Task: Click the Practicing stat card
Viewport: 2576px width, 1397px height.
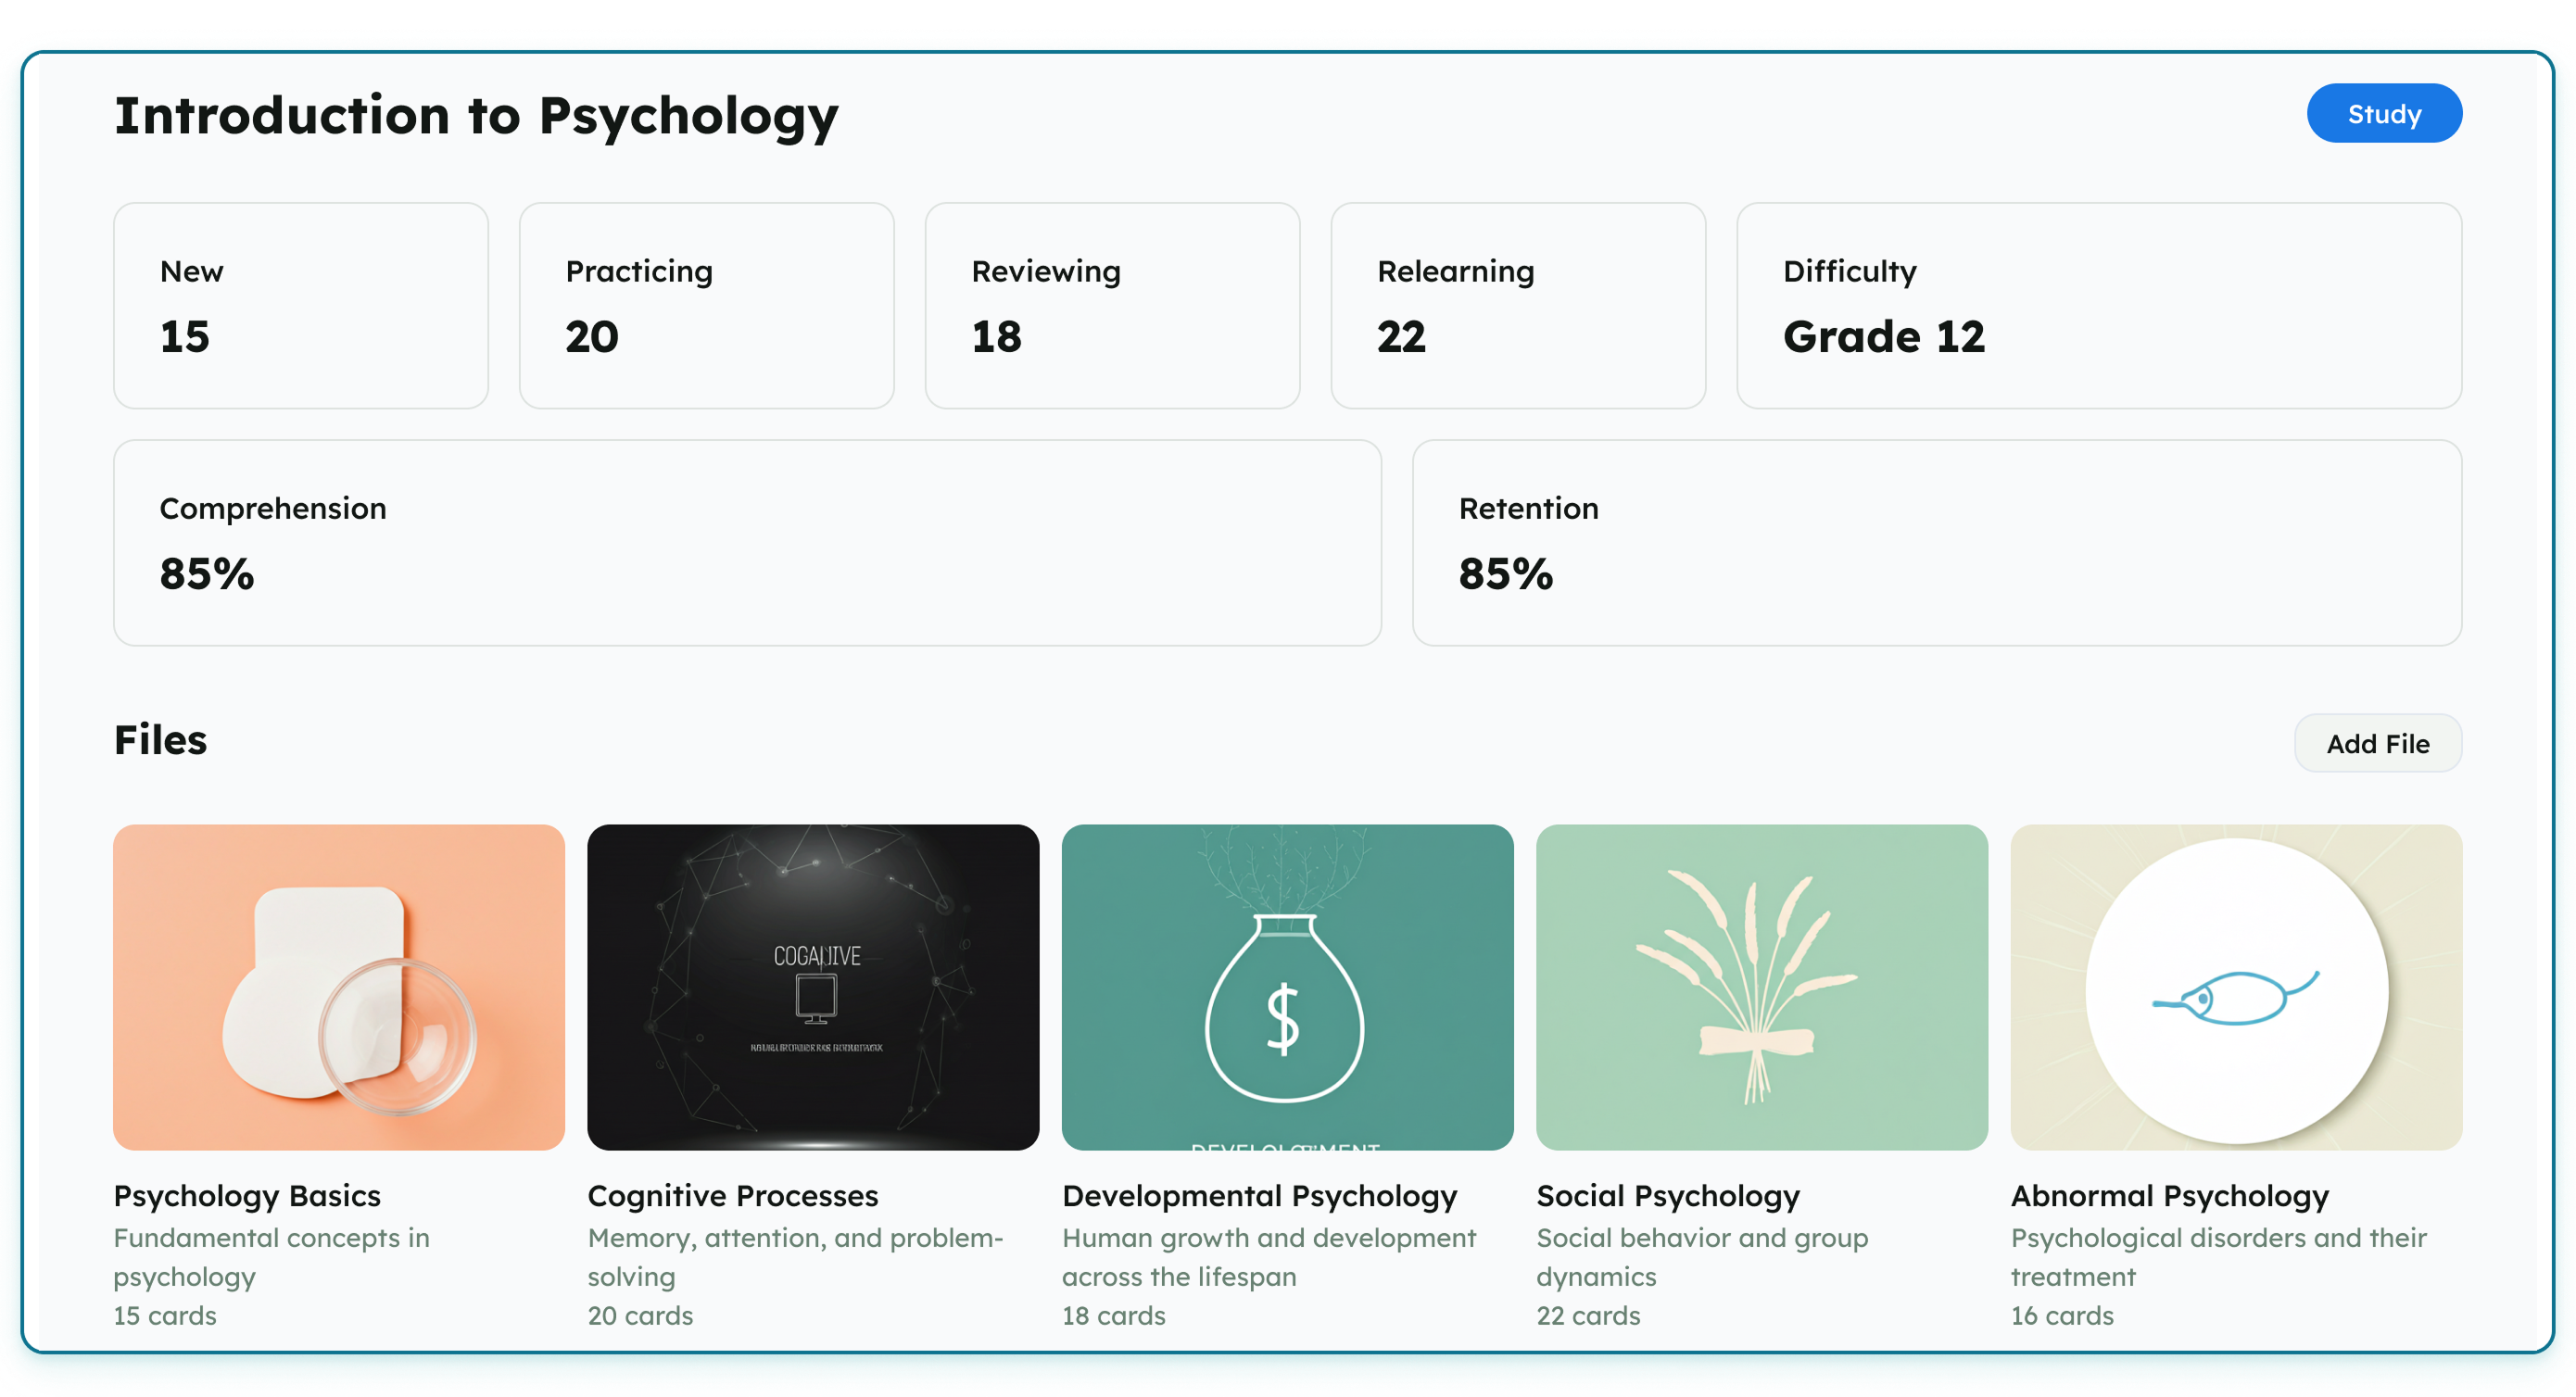Action: 707,306
